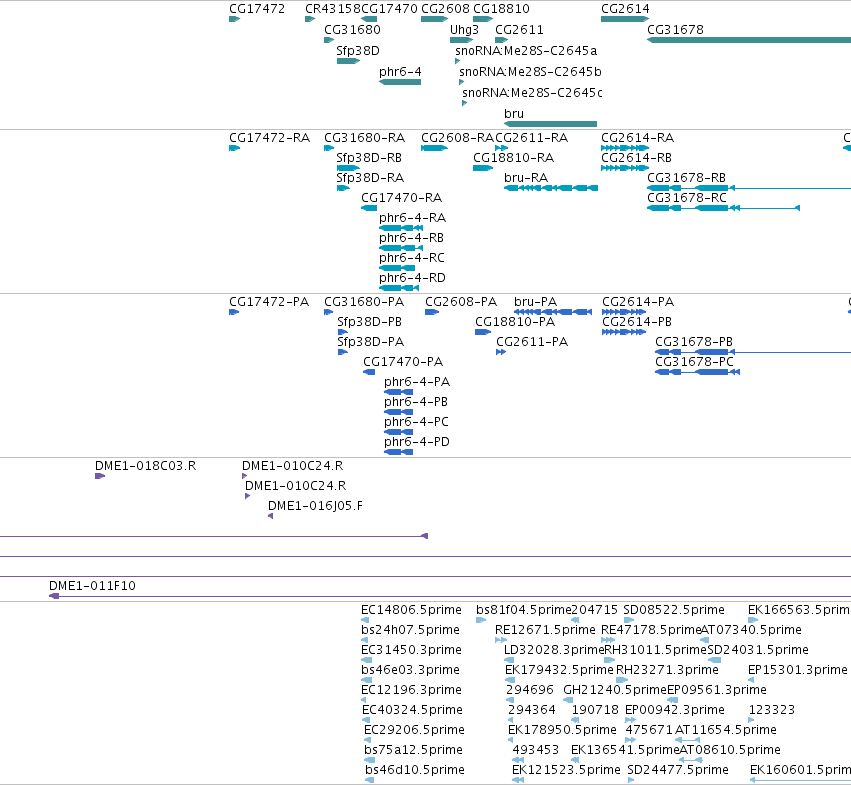This screenshot has width=851, height=785.
Task: Select the CG2614-RB transcript label
Action: tap(636, 158)
